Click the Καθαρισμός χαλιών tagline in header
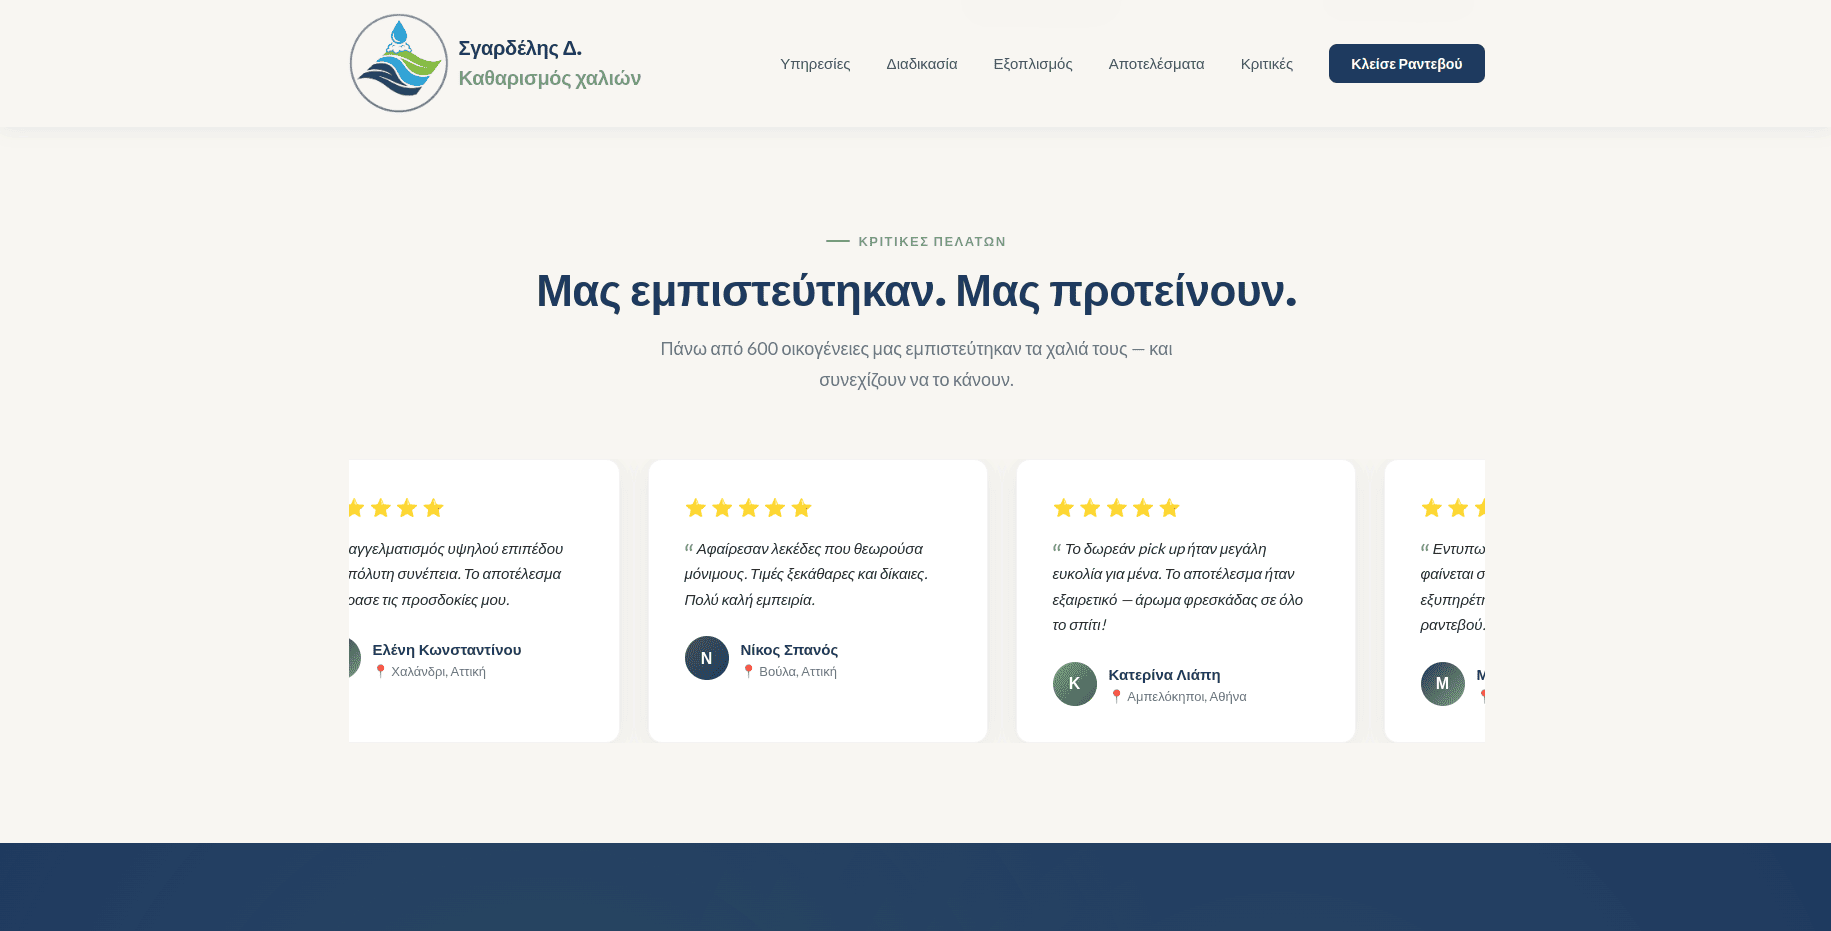The height and width of the screenshot is (931, 1831). (x=549, y=78)
